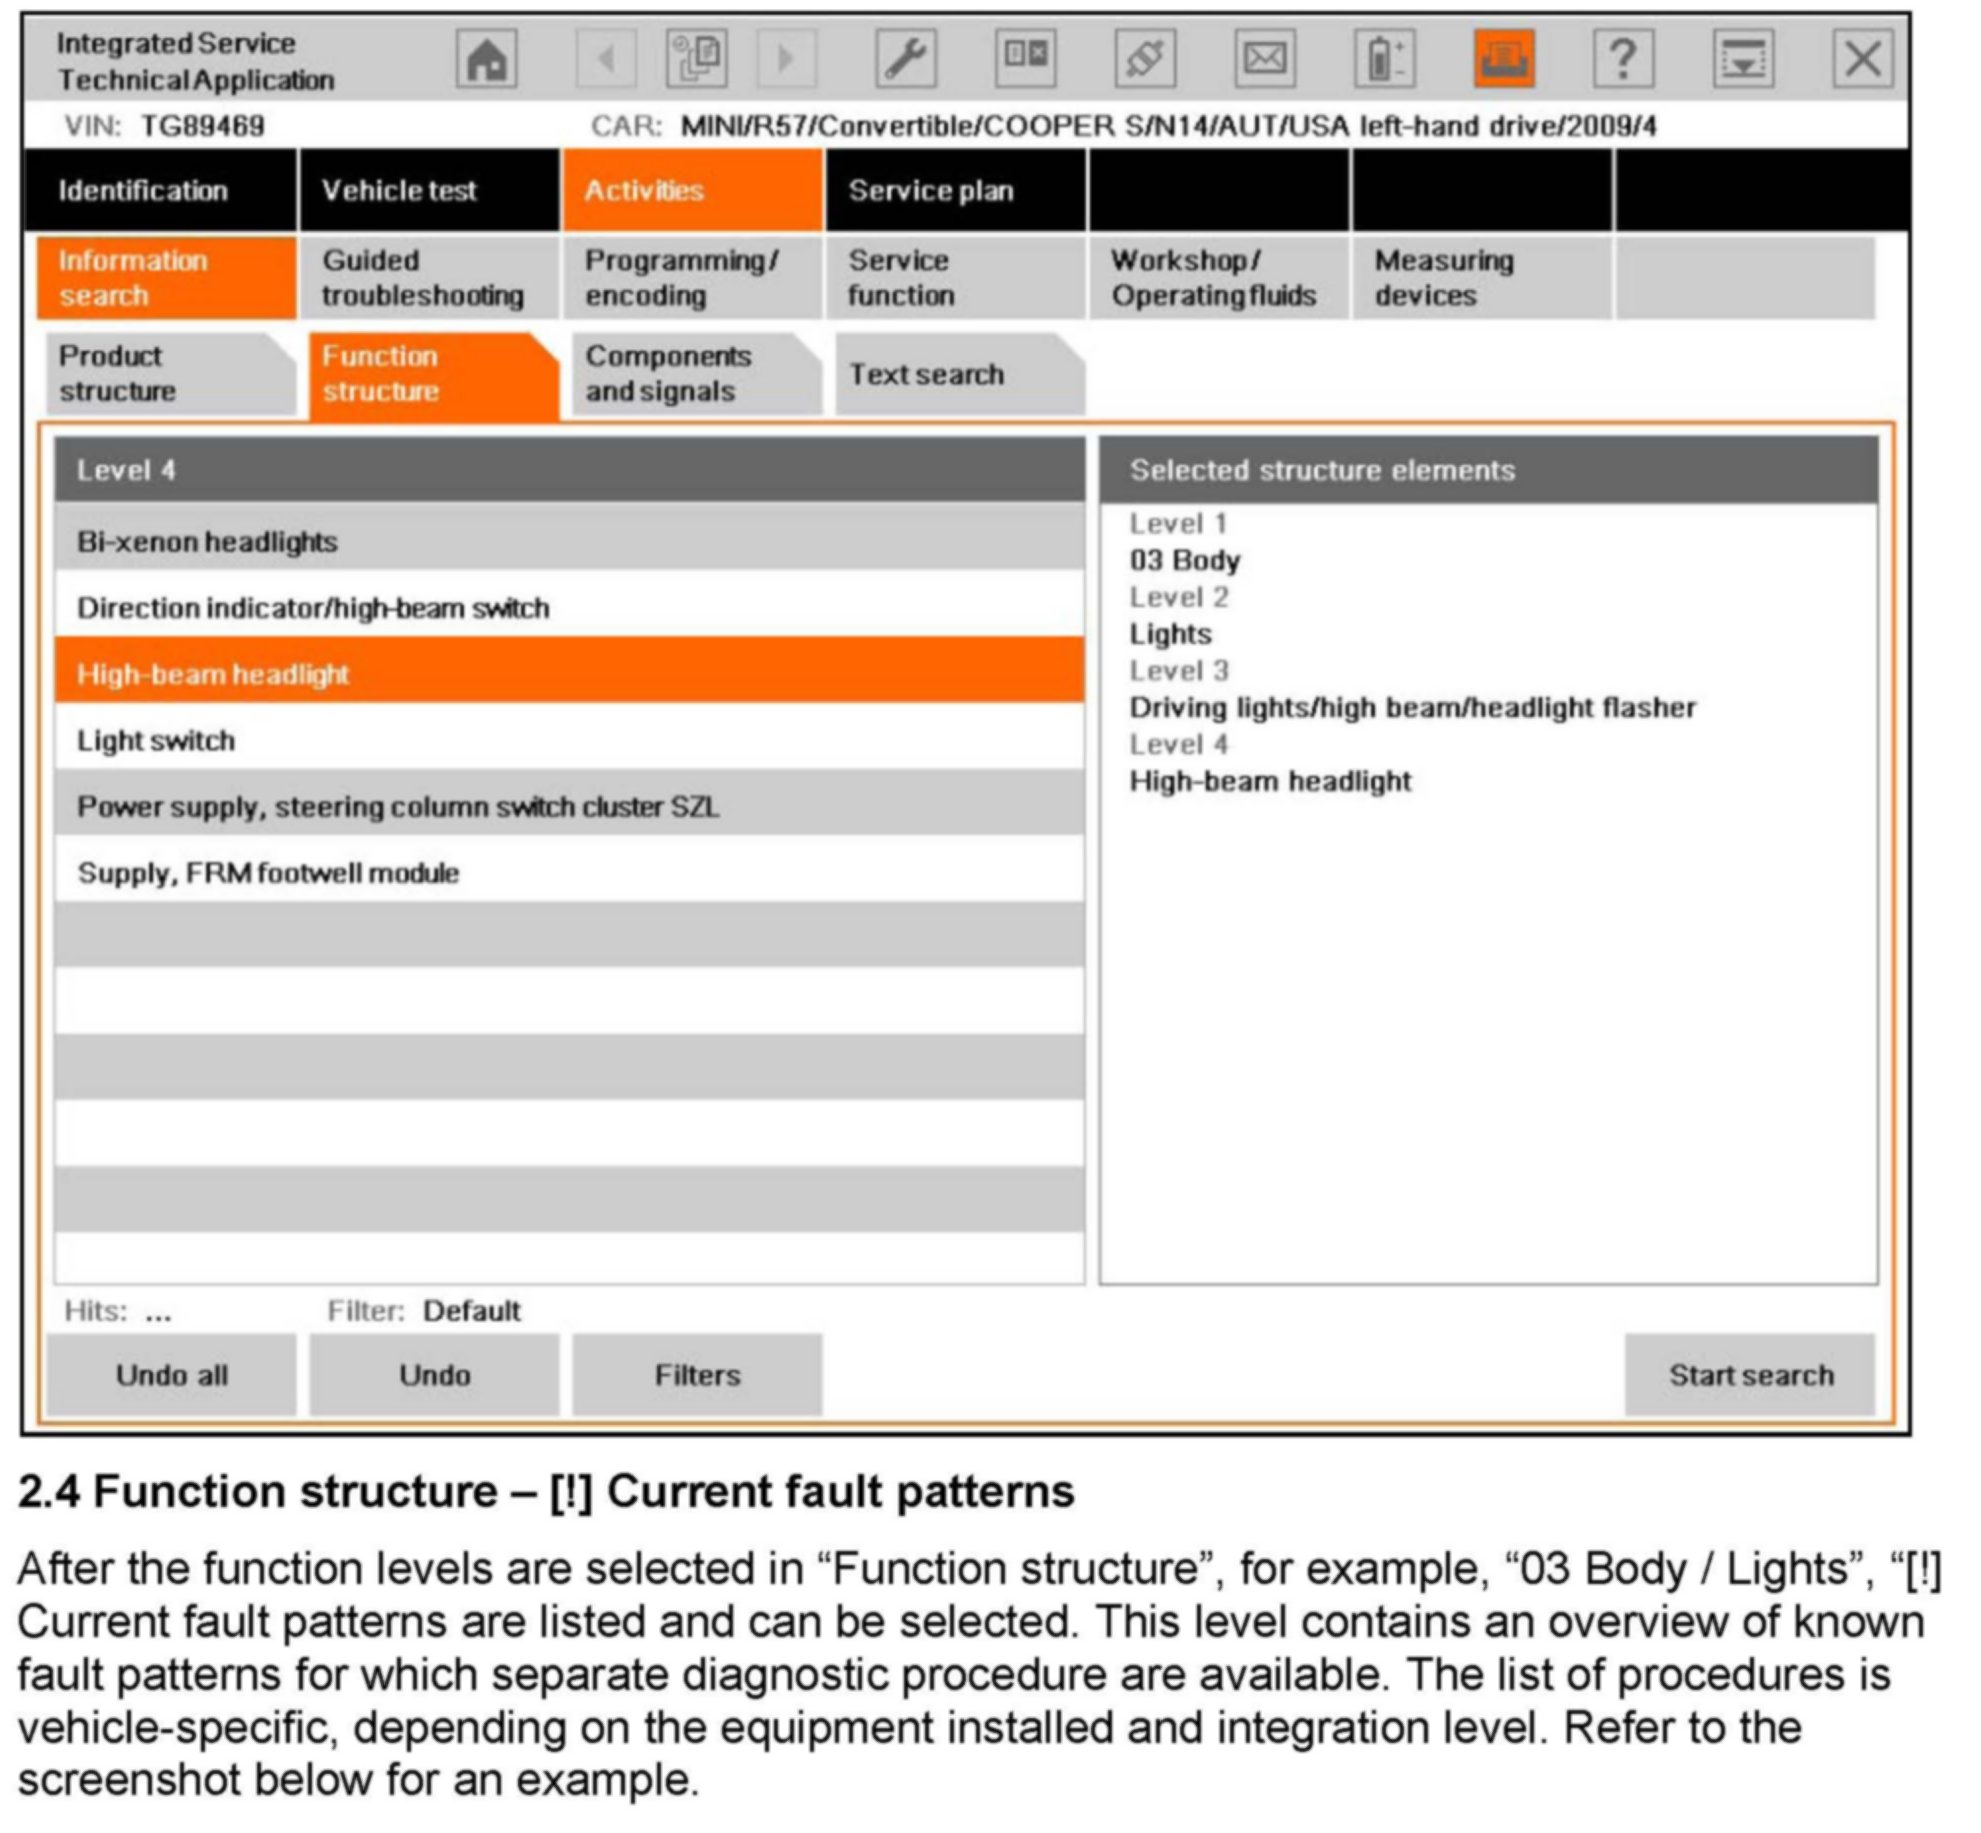Click the minimize-to-tray window icon
This screenshot has width=1981, height=1833.
(1743, 59)
